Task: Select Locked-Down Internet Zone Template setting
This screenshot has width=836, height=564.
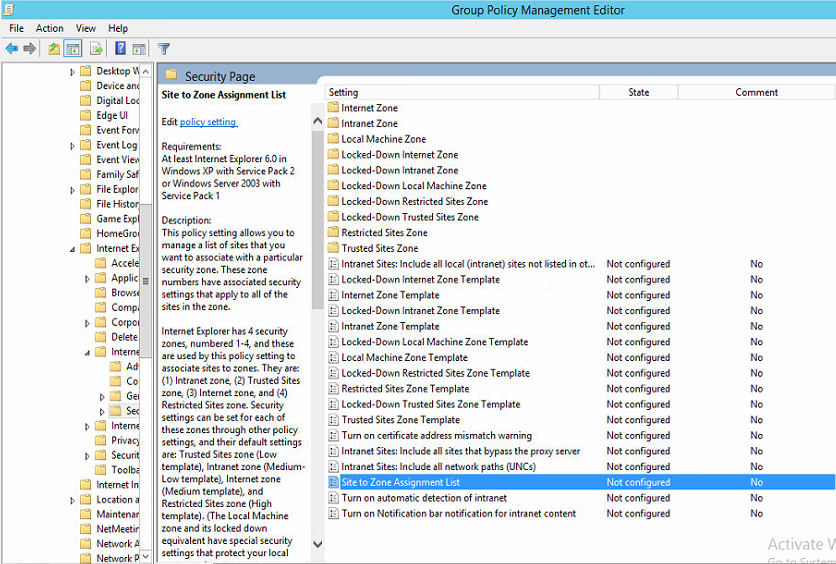Action: (420, 279)
